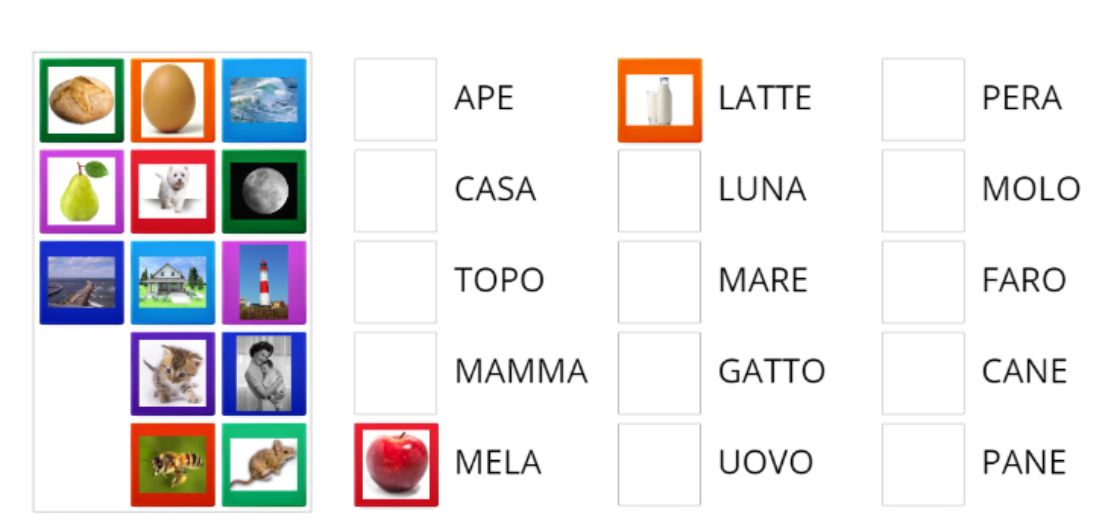Select the mouse picture tile
This screenshot has height=526, width=1112.
(264, 465)
